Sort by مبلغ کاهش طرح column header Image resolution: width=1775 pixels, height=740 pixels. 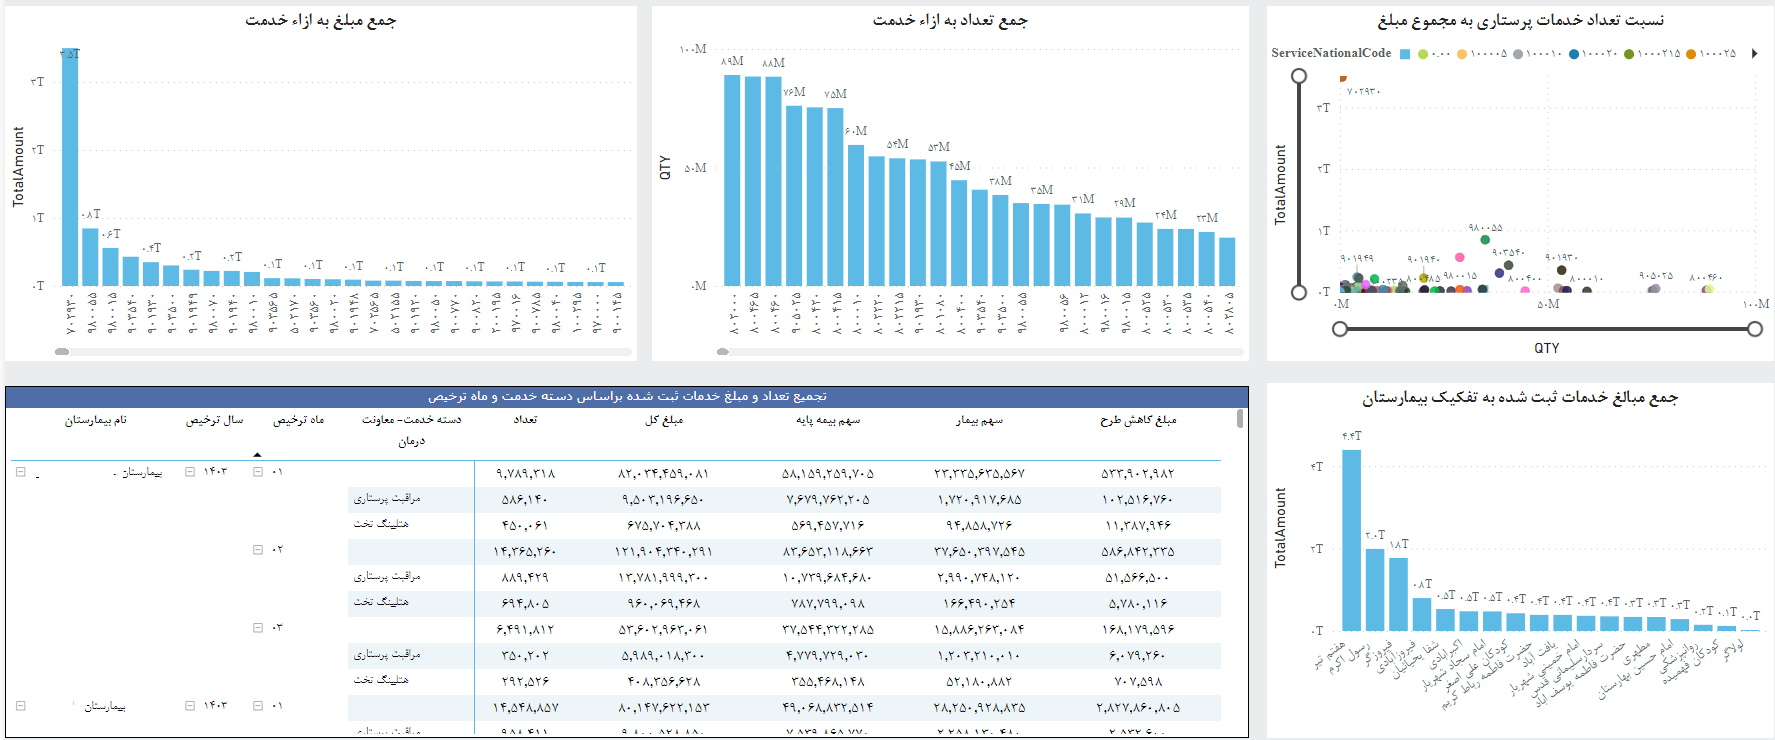1138,420
